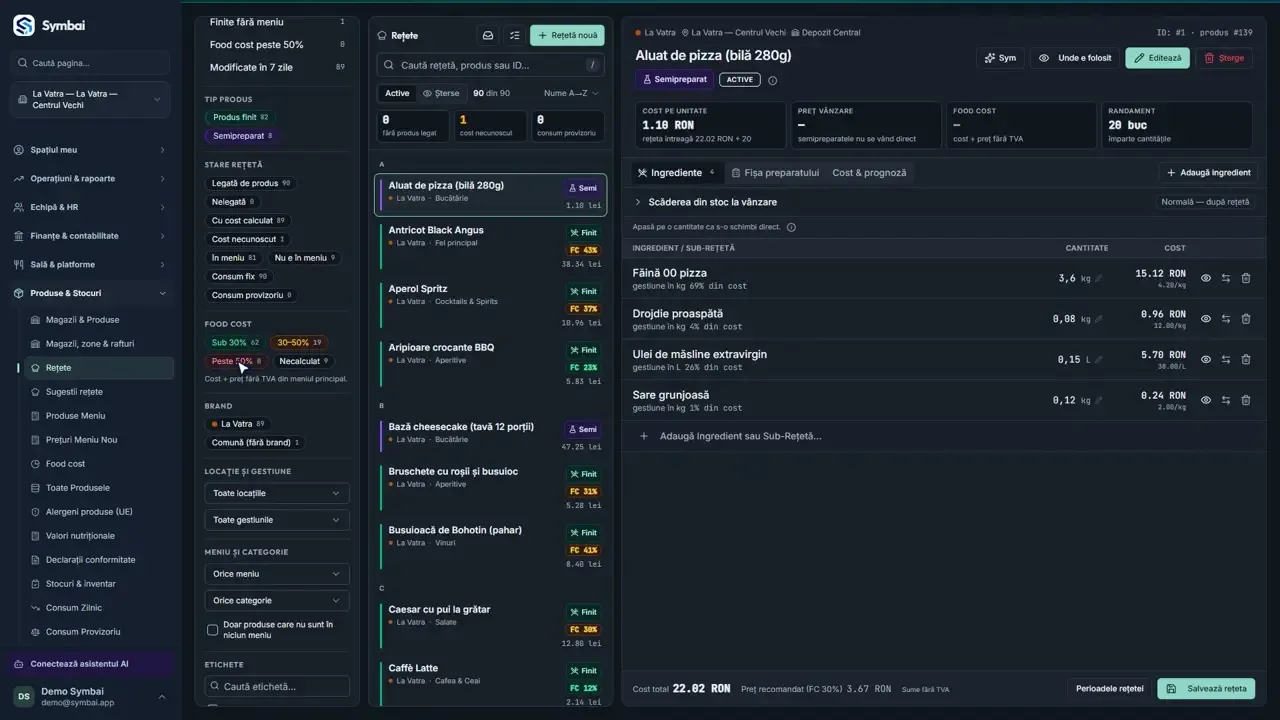1280x720 pixels.
Task: Open the Orice meniu dropdown
Action: [x=277, y=574]
